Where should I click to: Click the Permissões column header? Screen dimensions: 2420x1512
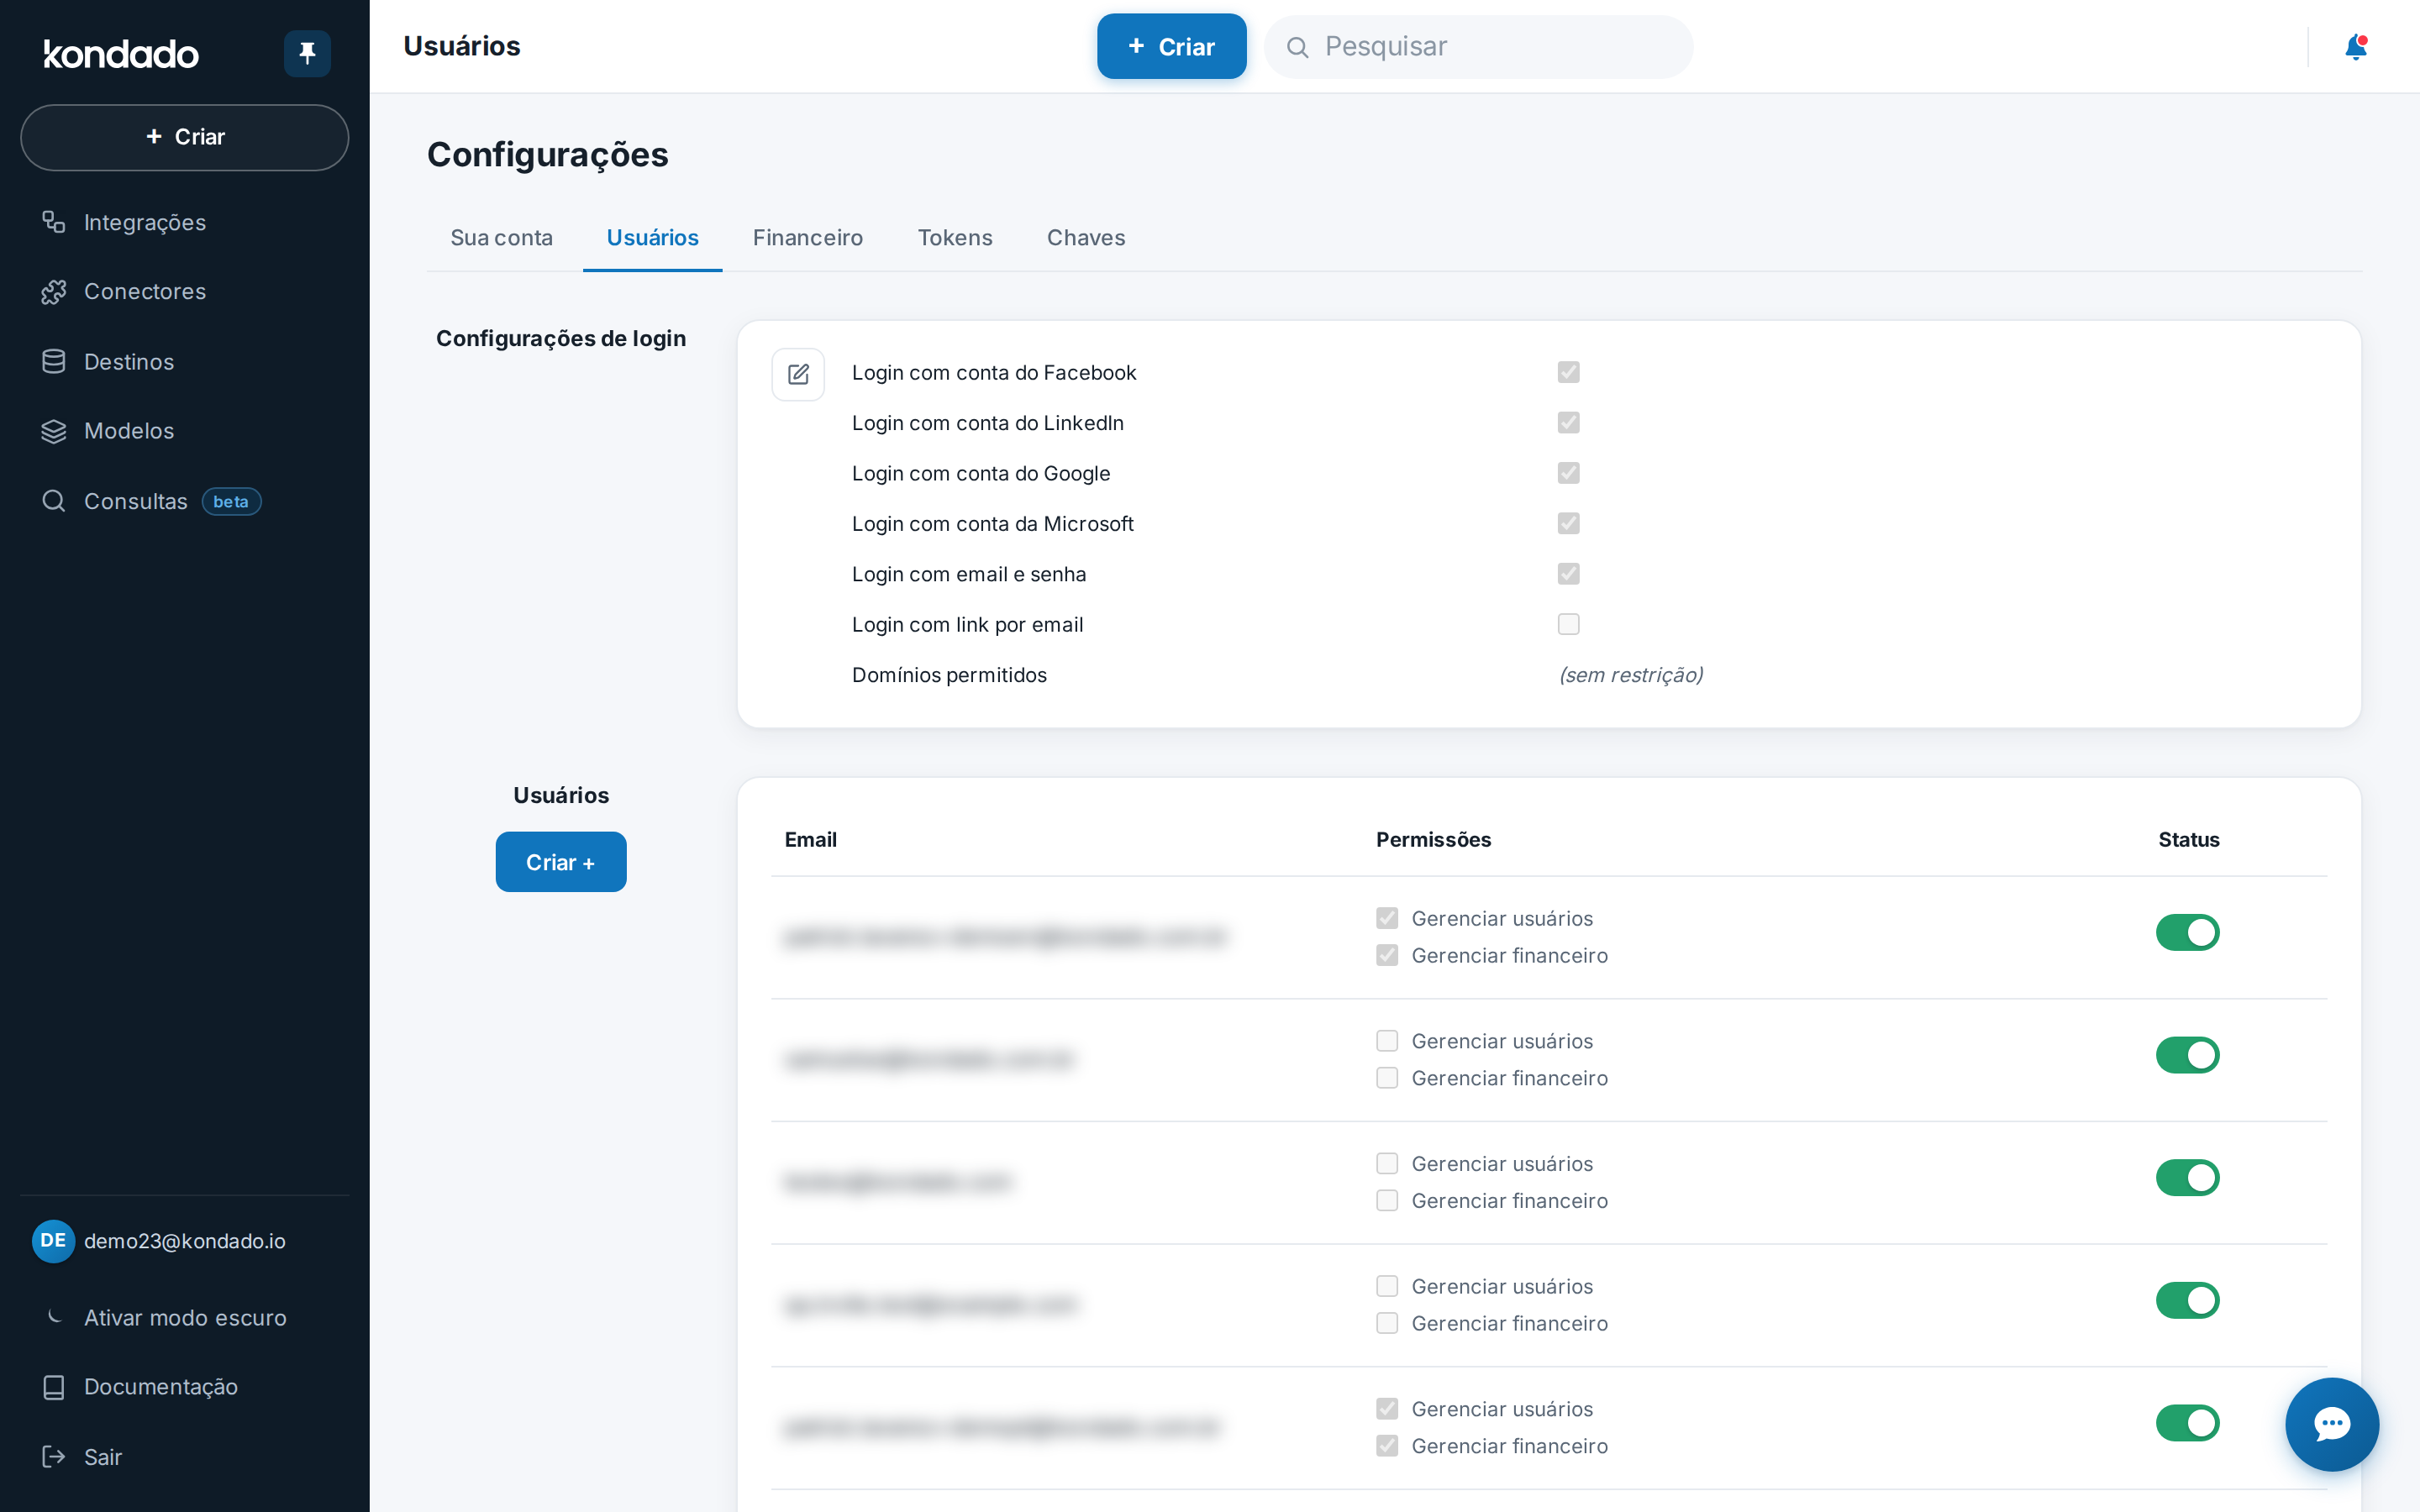[1434, 840]
